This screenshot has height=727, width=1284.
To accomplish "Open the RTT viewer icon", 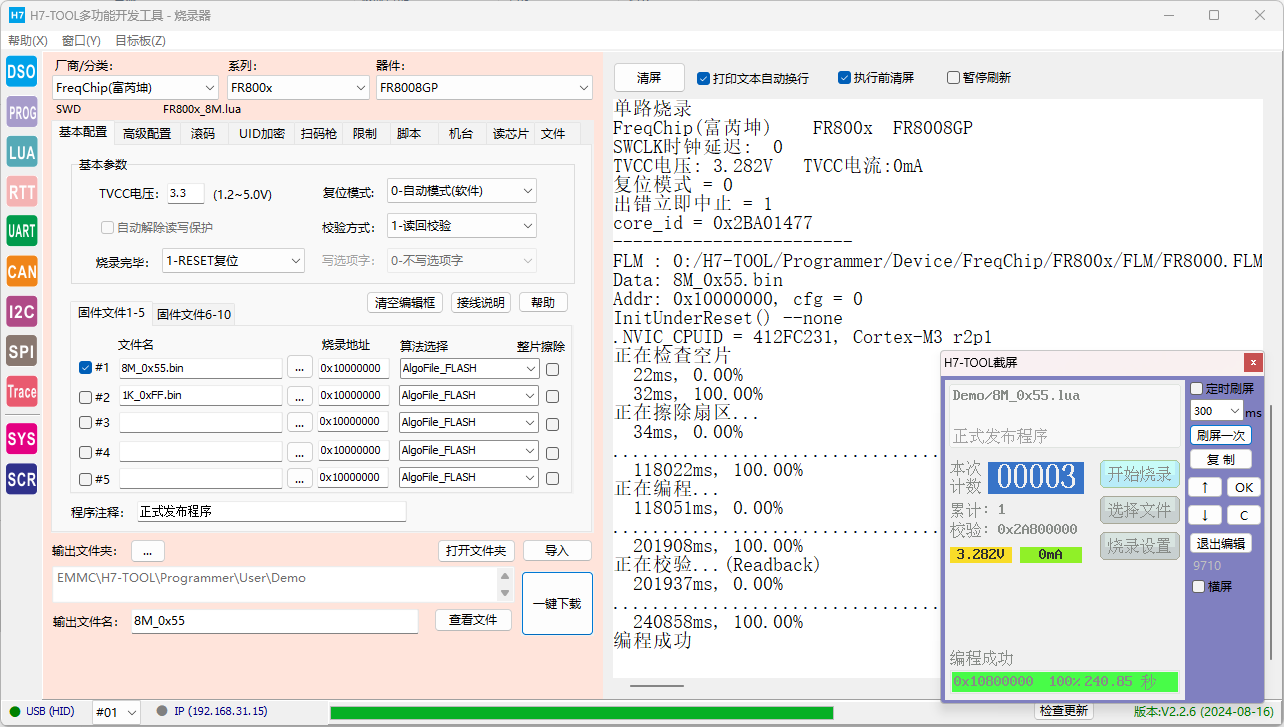I will 22,191.
